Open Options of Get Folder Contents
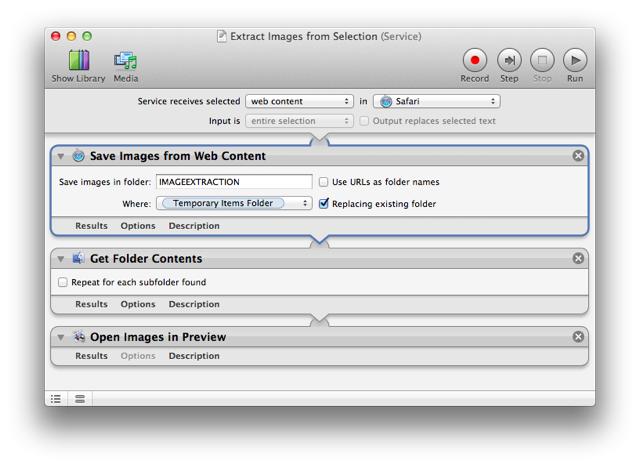This screenshot has height=468, width=640. pyautogui.click(x=138, y=304)
